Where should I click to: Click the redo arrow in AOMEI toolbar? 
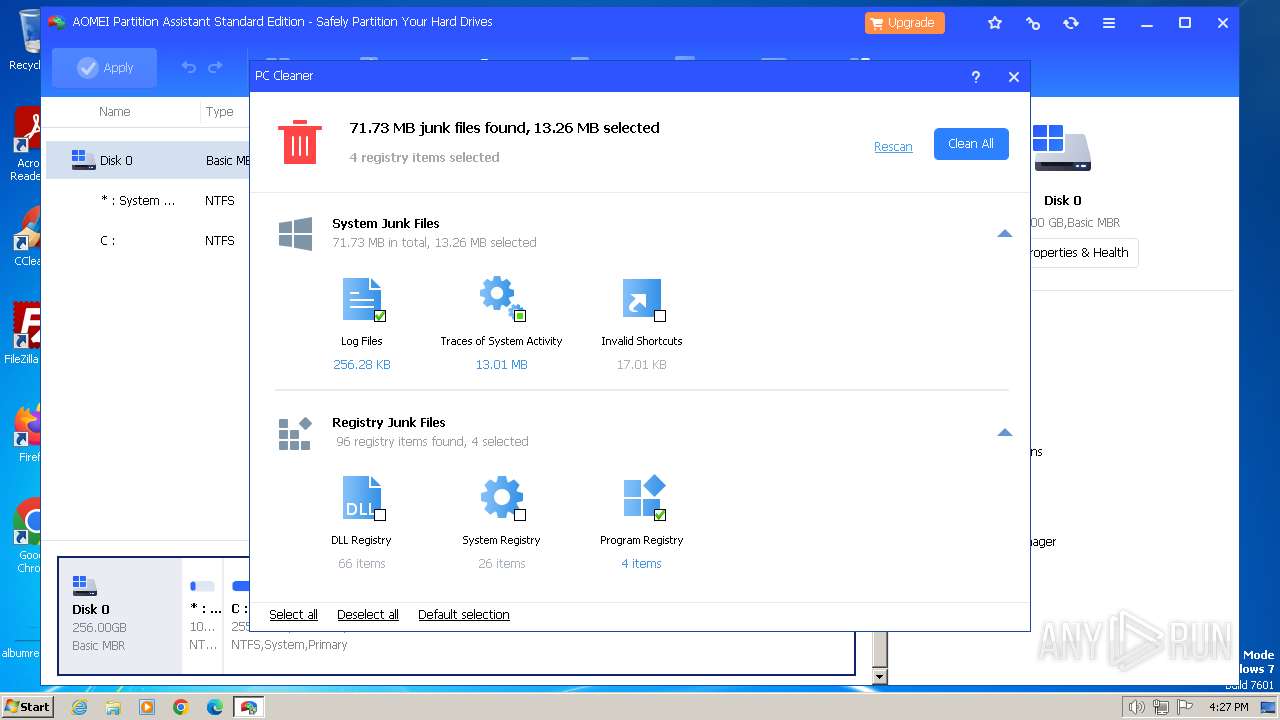click(x=215, y=67)
